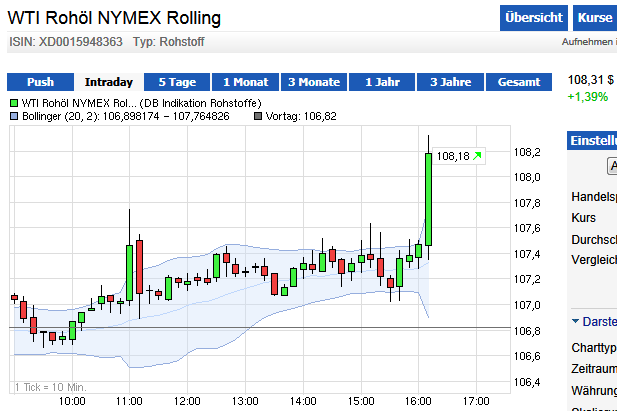The image size is (617, 411).
Task: Click the Währung settings label
Action: pos(594,391)
